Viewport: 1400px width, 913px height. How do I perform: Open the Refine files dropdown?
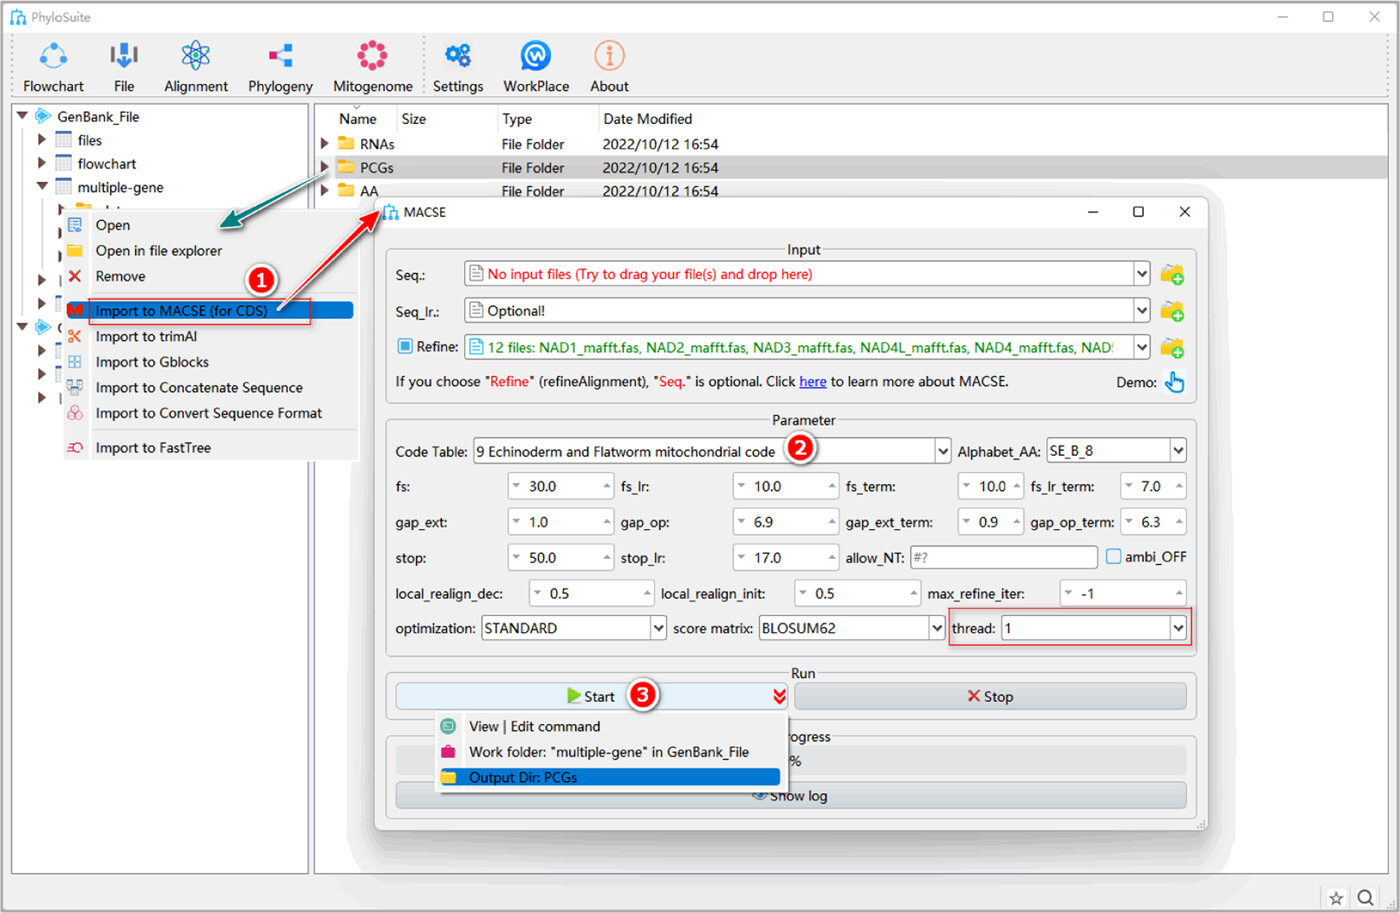pyautogui.click(x=1141, y=348)
